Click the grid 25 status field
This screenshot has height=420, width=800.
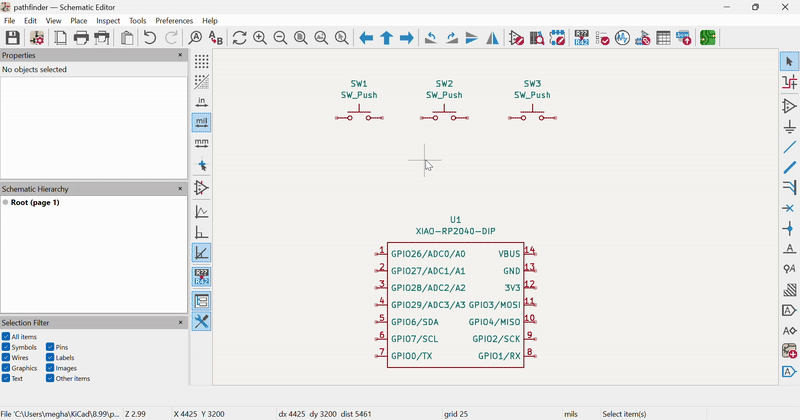point(456,414)
